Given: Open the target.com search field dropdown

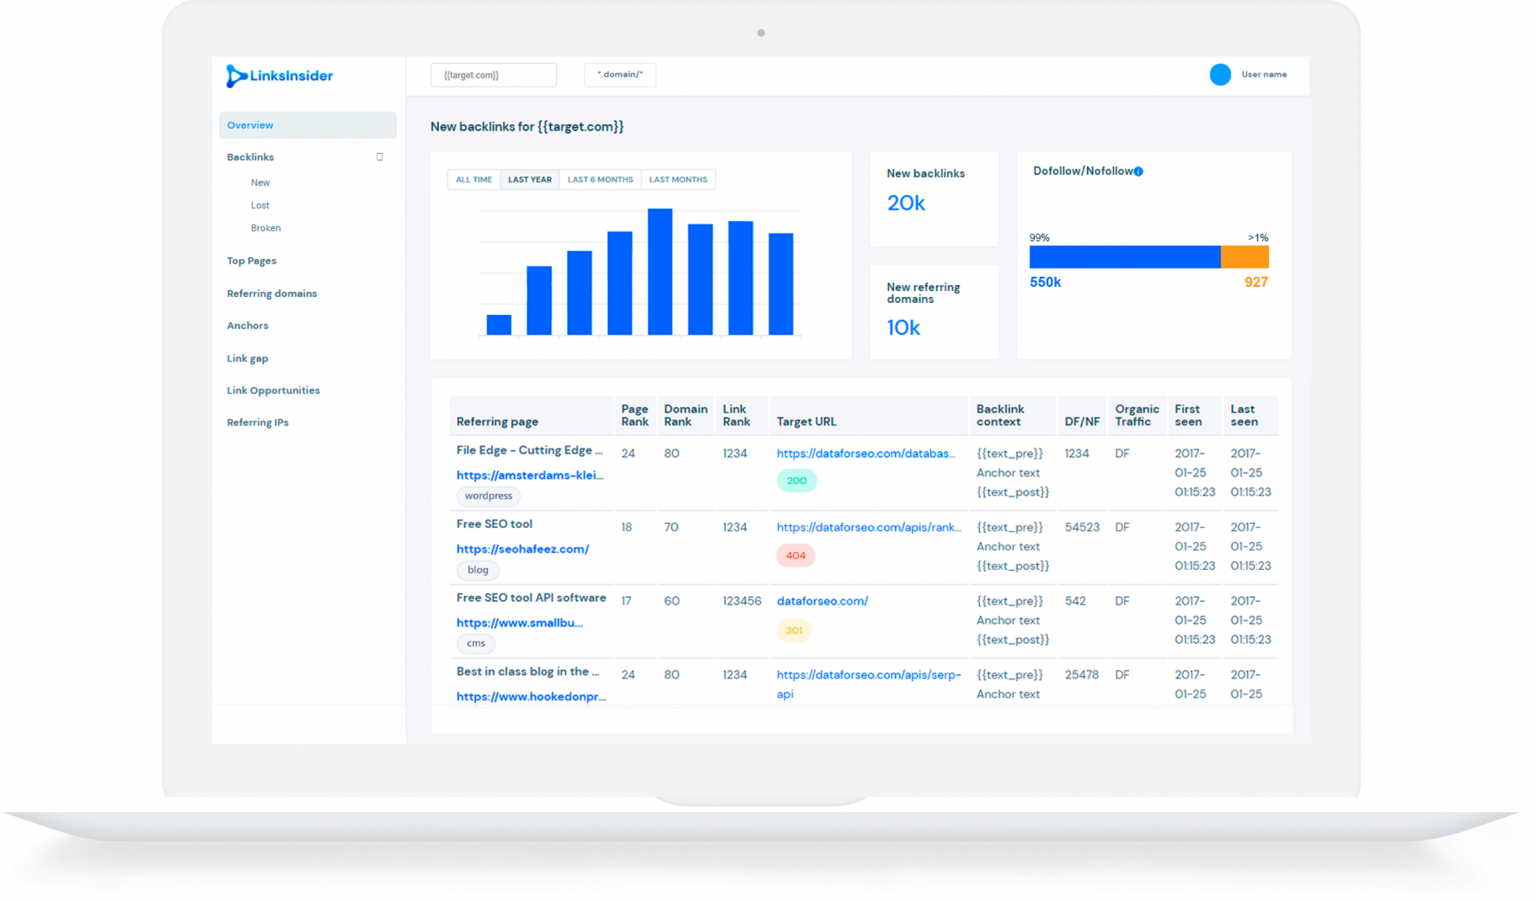Looking at the screenshot, I should coord(493,74).
